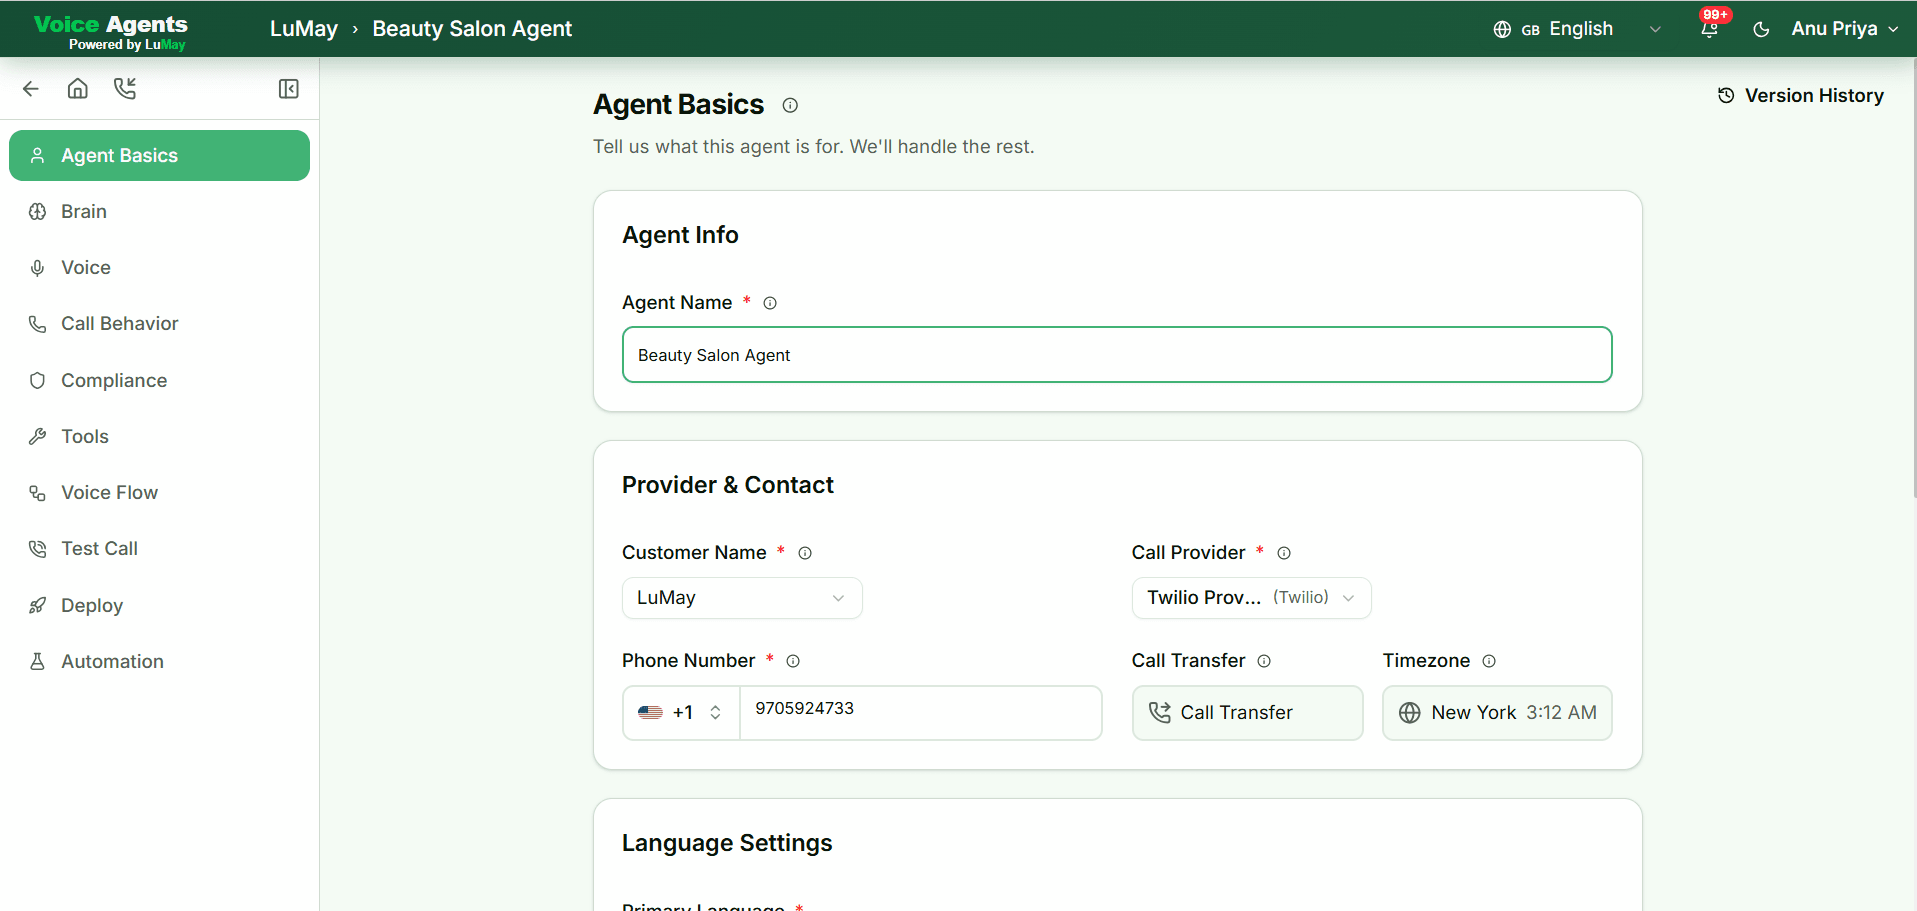Click the Agent Name input field

(x=1117, y=355)
